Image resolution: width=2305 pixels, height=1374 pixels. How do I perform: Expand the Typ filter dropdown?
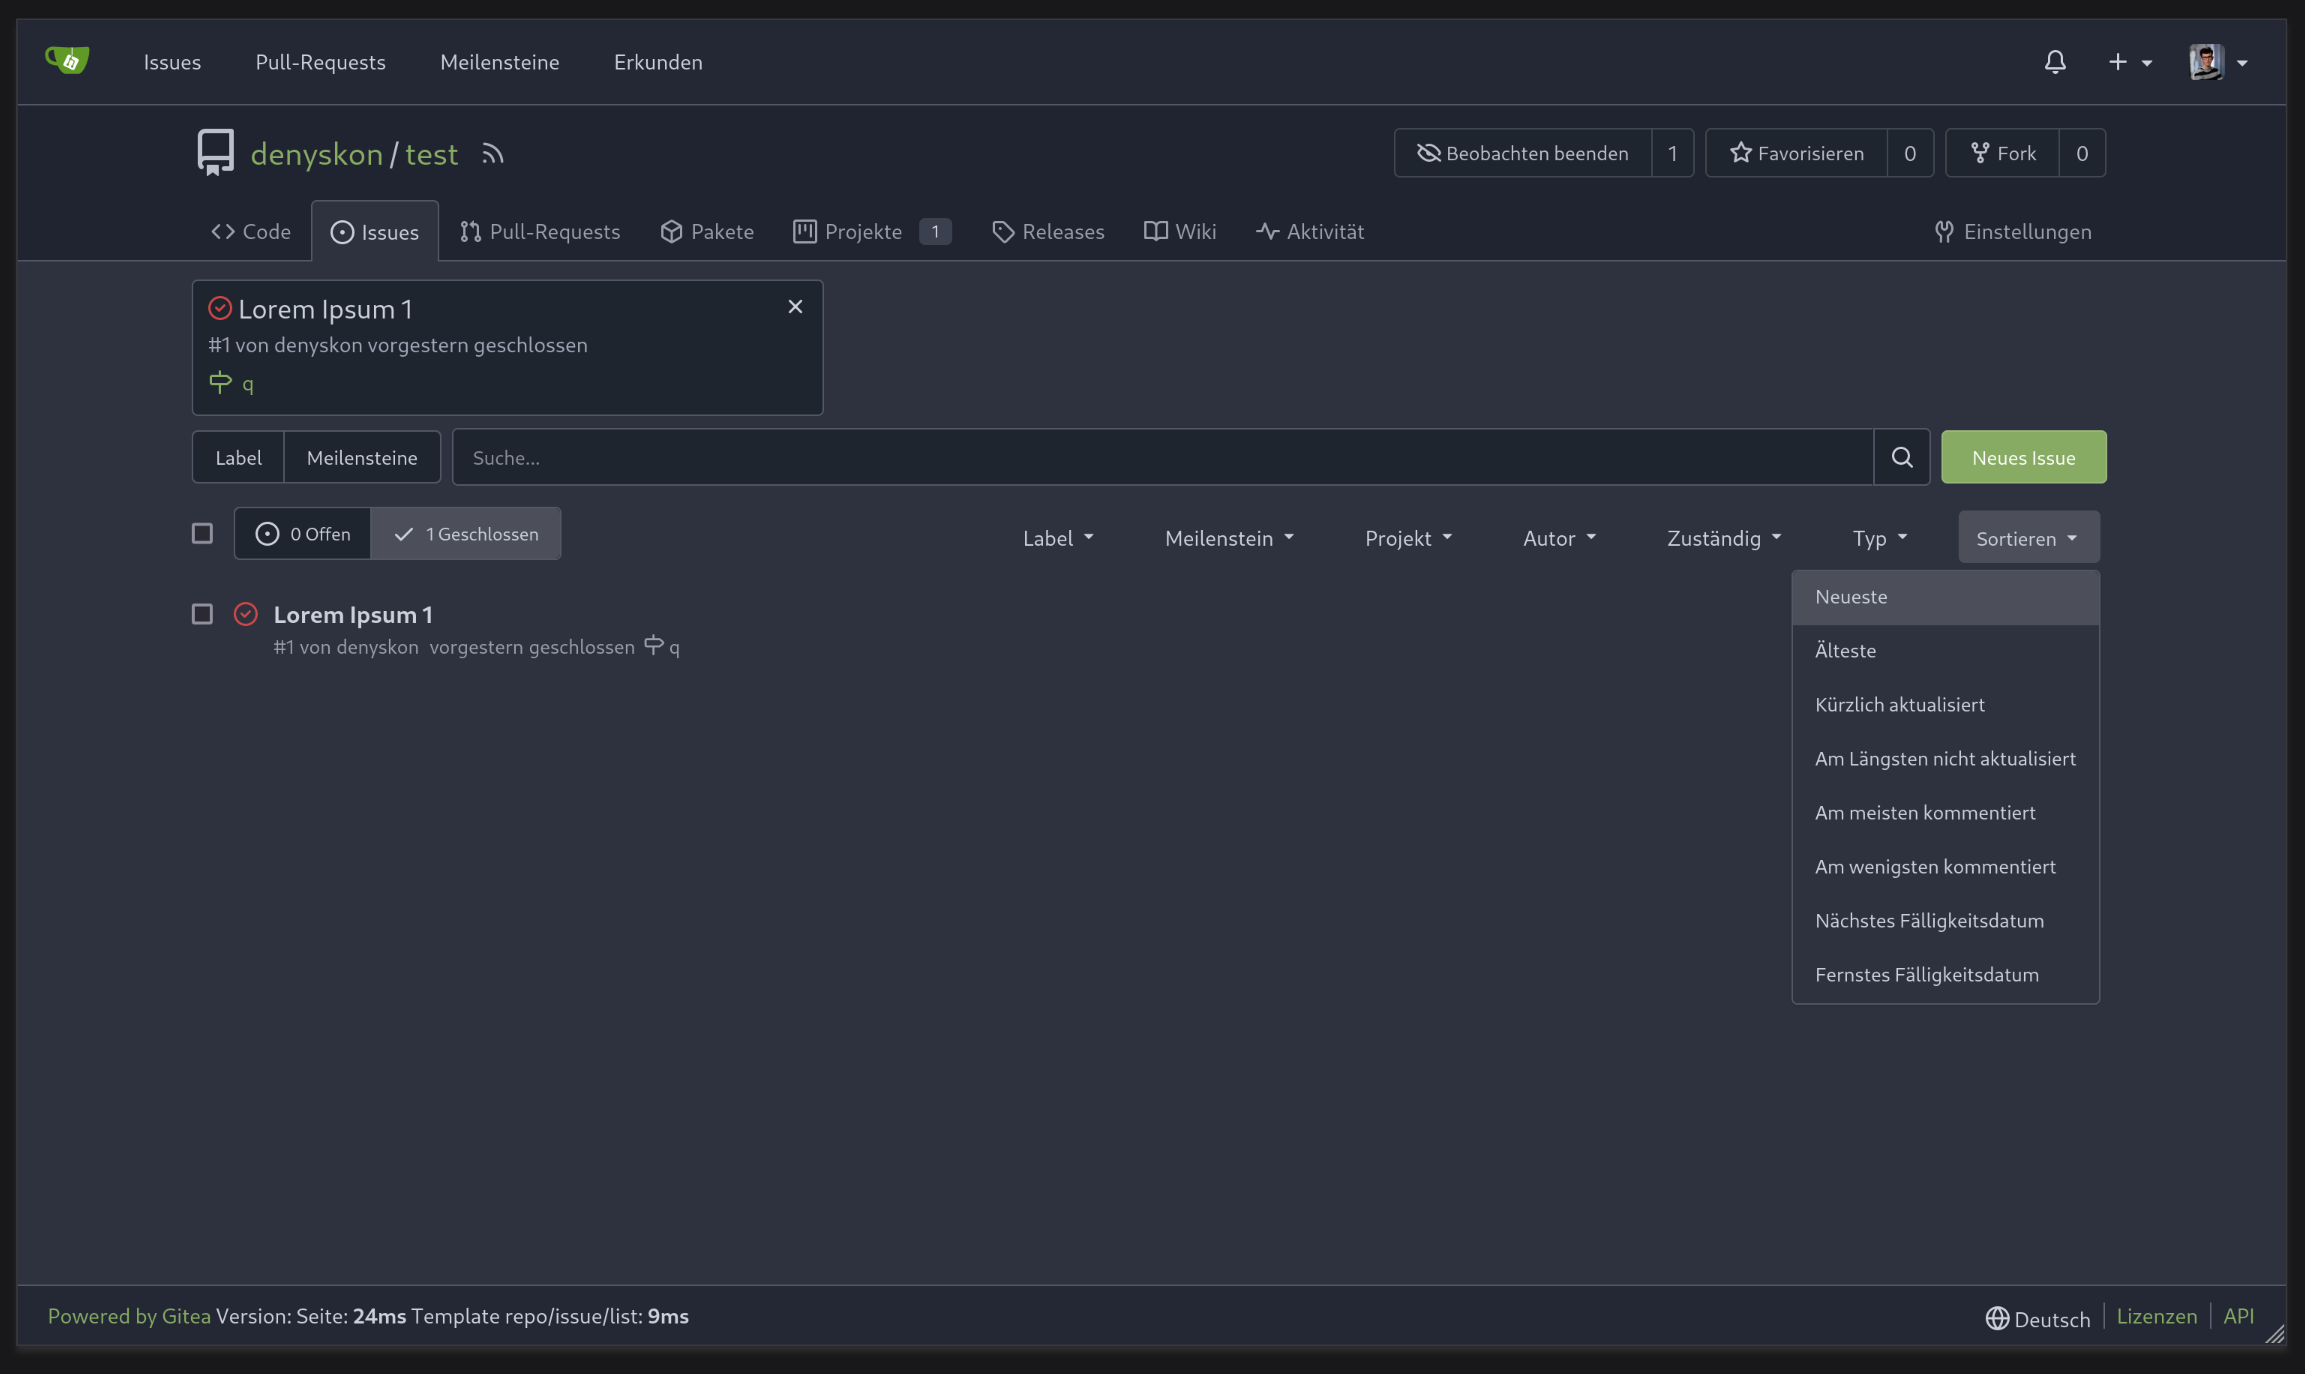[x=1880, y=538]
